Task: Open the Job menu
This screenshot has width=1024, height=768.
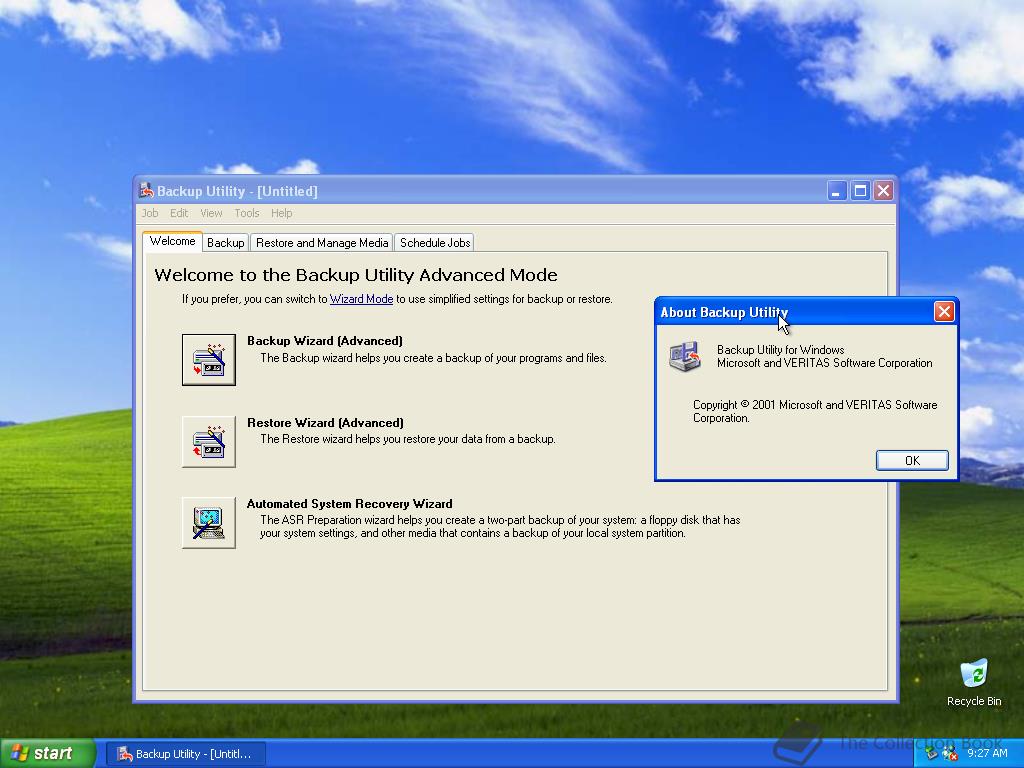Action: (x=150, y=213)
